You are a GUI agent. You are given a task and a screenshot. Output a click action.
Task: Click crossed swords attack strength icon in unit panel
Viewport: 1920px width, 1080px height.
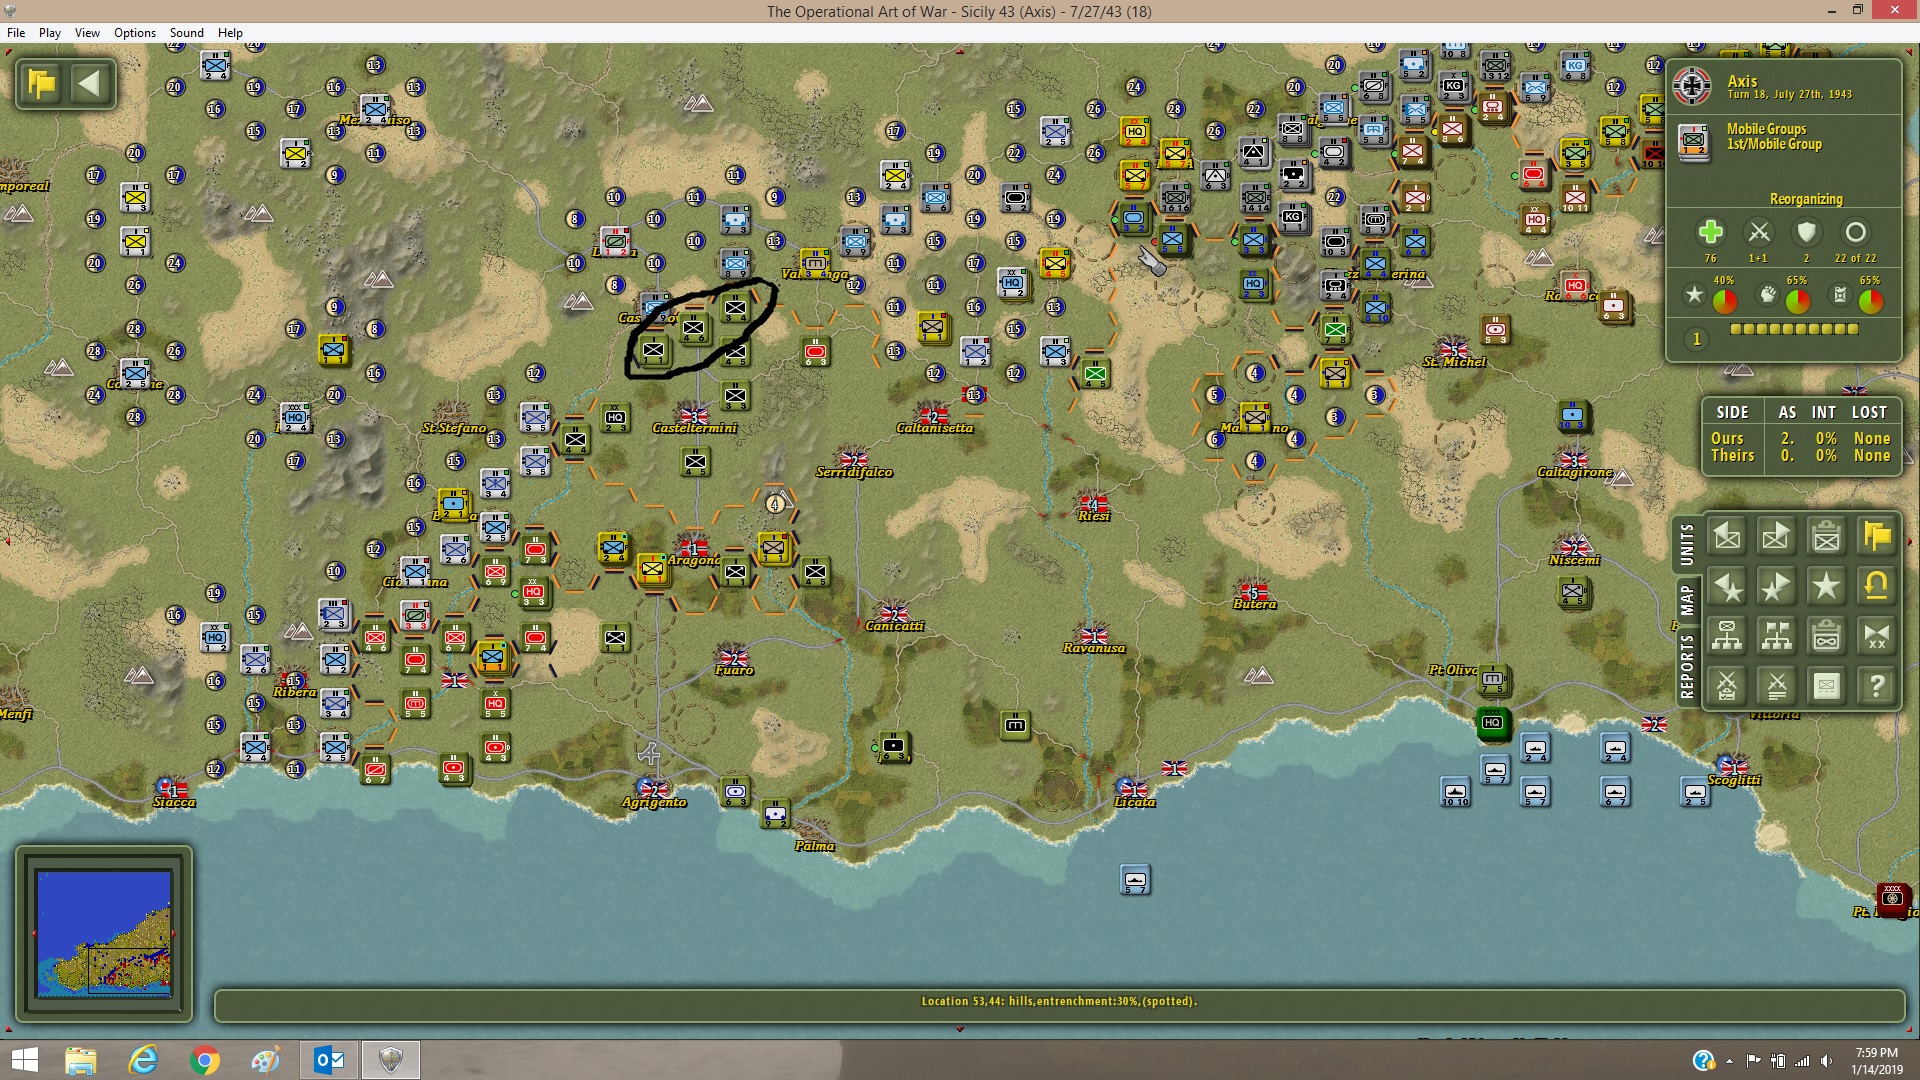coord(1758,233)
